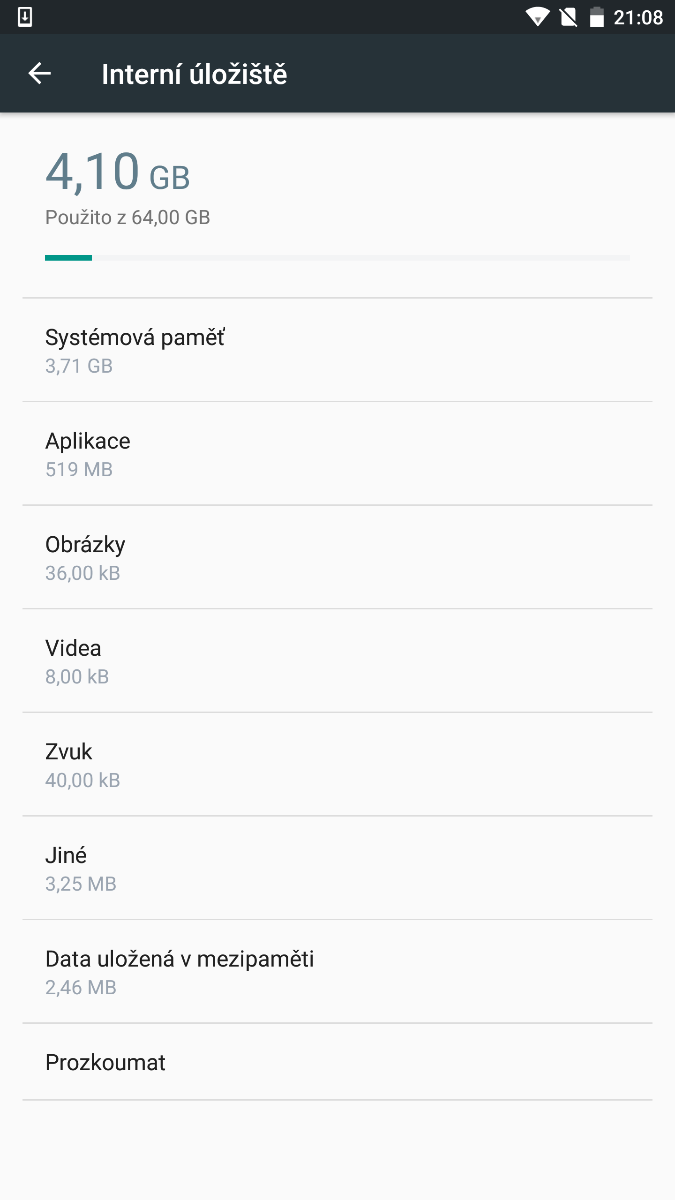This screenshot has height=1200, width=675.
Task: Open the Jiné storage category
Action: click(x=337, y=868)
